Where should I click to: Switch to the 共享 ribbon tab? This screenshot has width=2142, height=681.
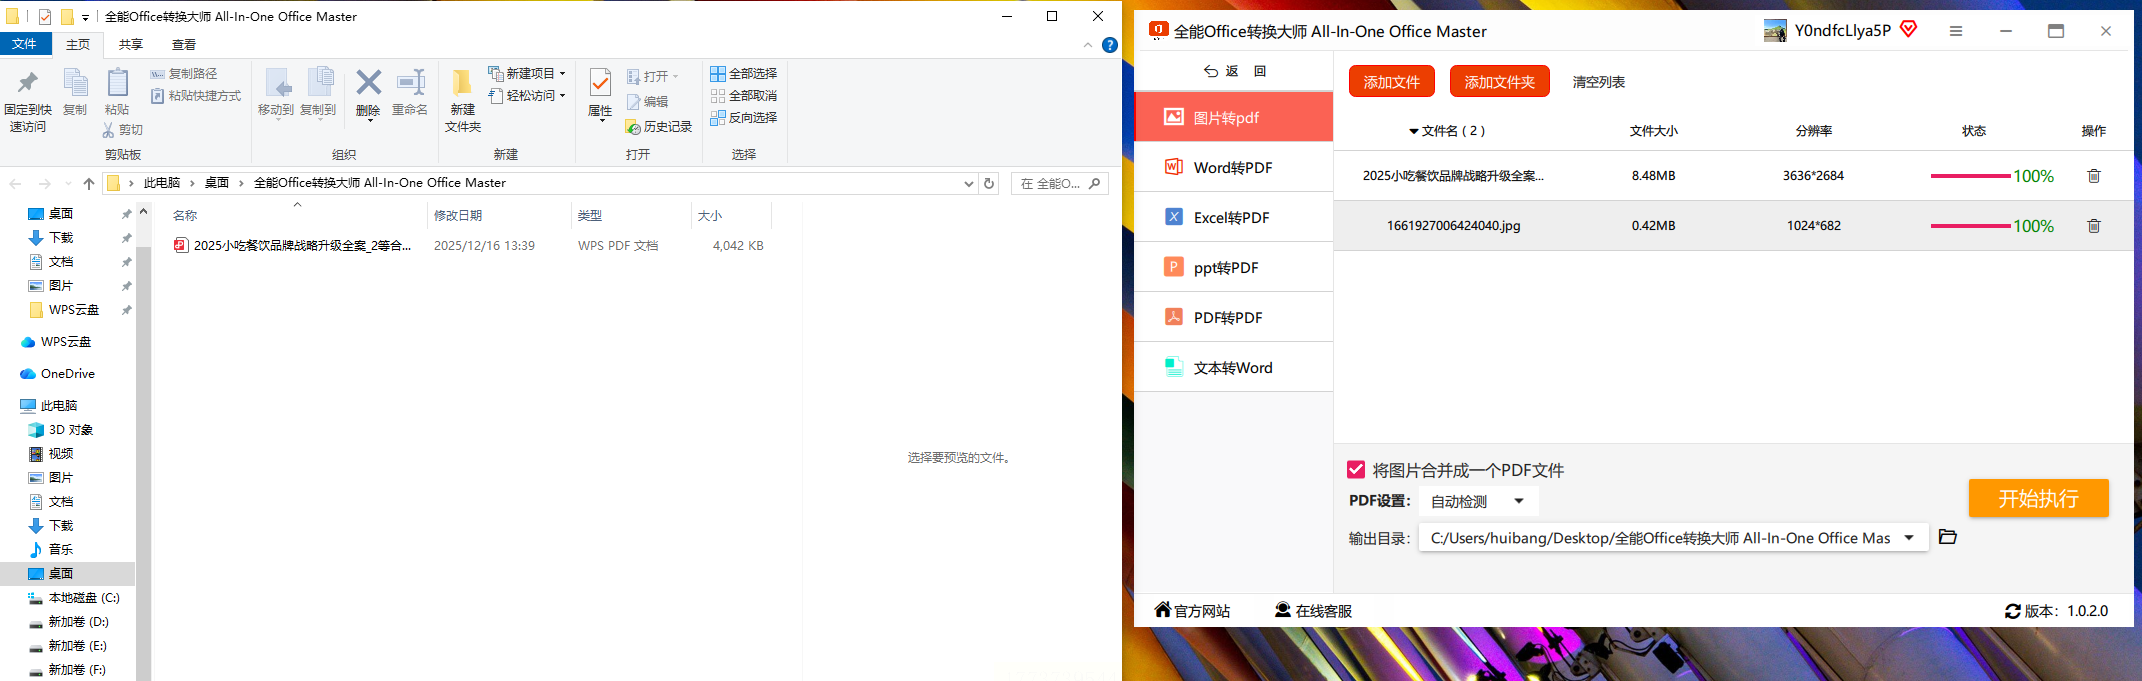click(x=130, y=44)
